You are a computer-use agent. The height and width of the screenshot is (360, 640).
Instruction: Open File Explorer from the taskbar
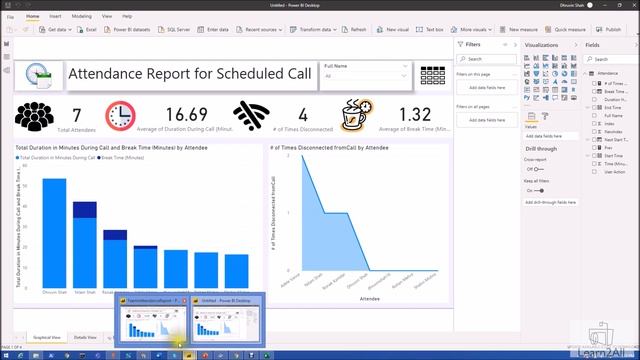click(x=36, y=356)
